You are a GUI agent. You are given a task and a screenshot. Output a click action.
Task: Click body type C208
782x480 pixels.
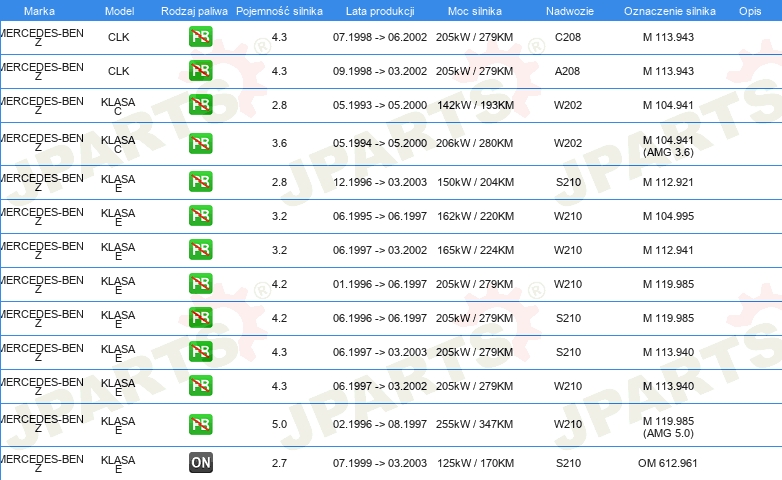pyautogui.click(x=568, y=37)
